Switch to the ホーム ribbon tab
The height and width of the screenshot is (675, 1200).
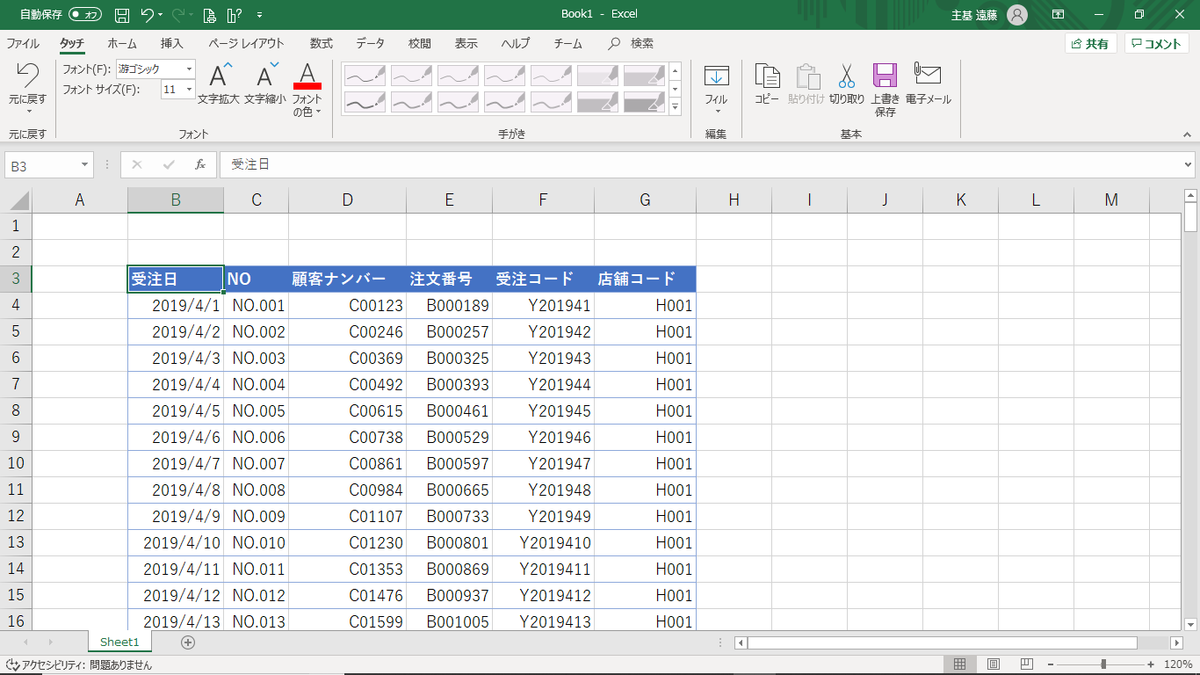point(121,43)
